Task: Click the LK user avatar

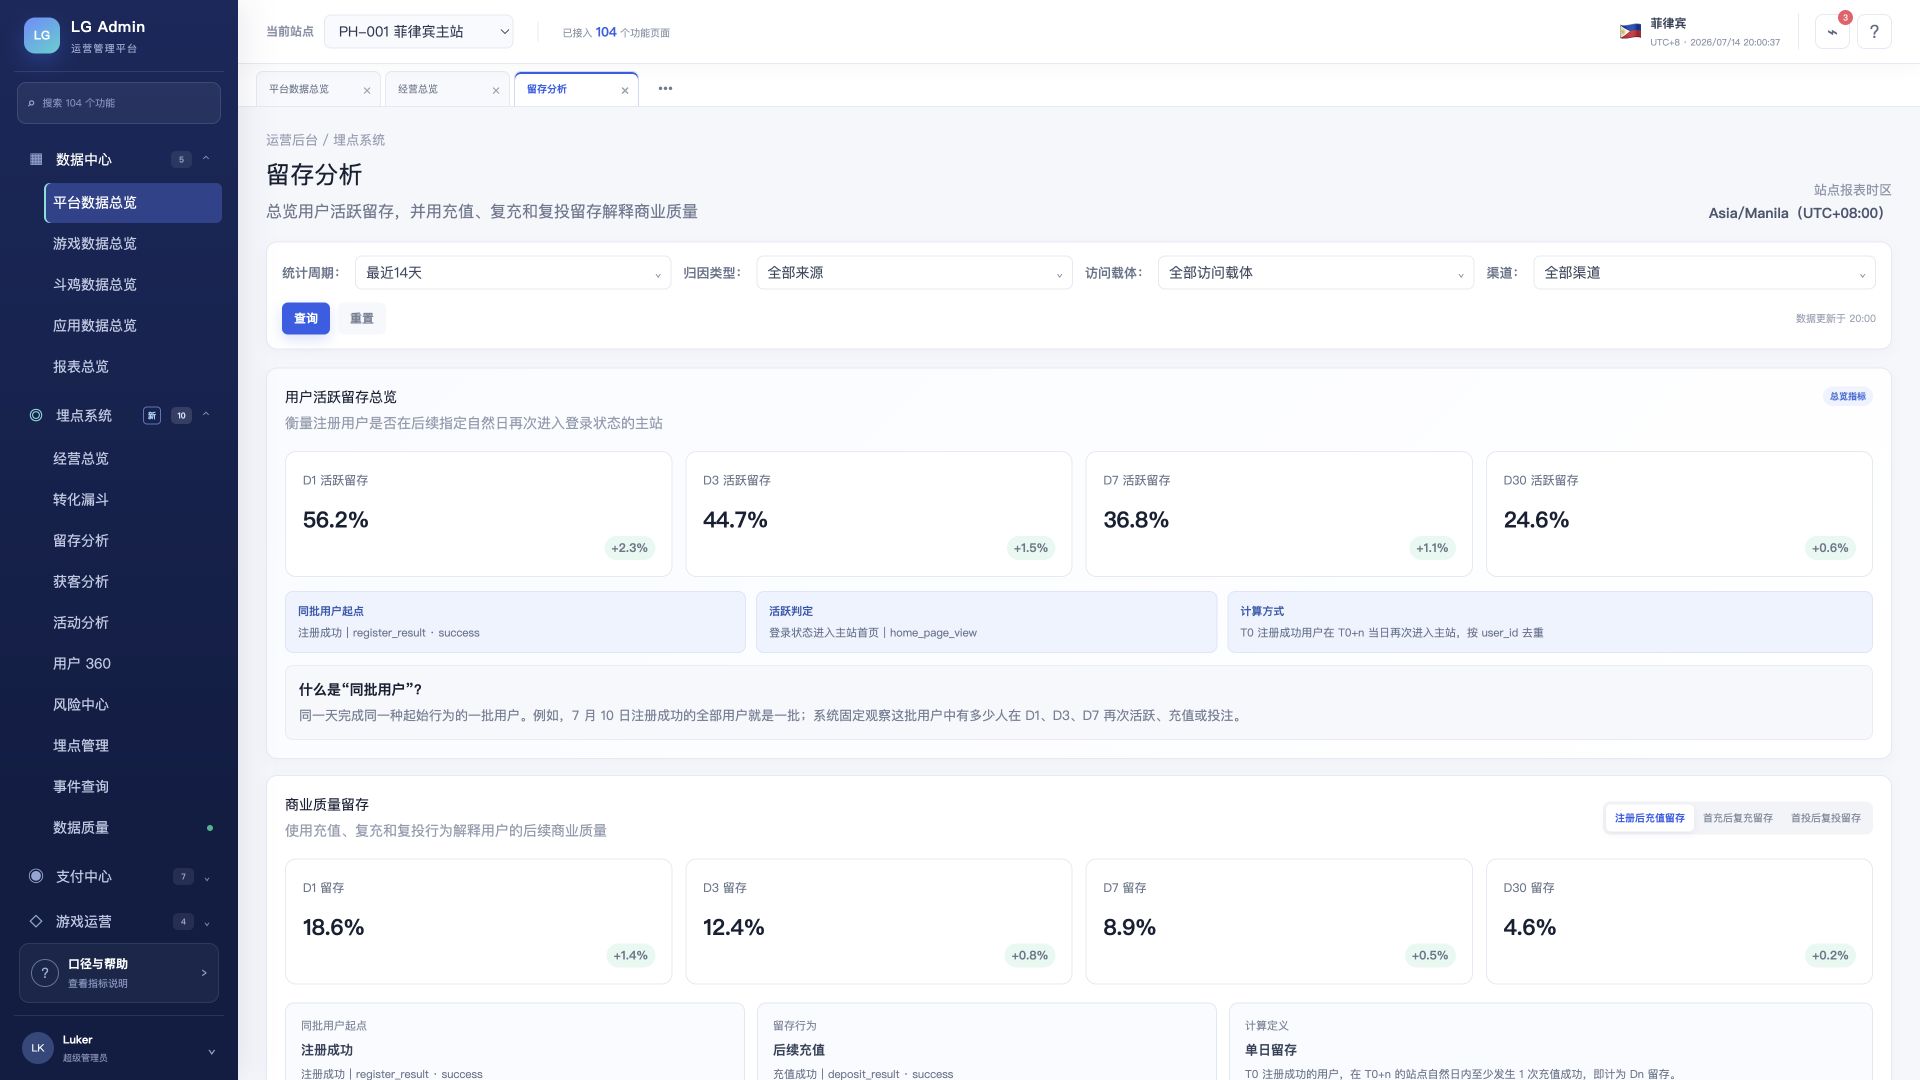Action: point(38,1048)
